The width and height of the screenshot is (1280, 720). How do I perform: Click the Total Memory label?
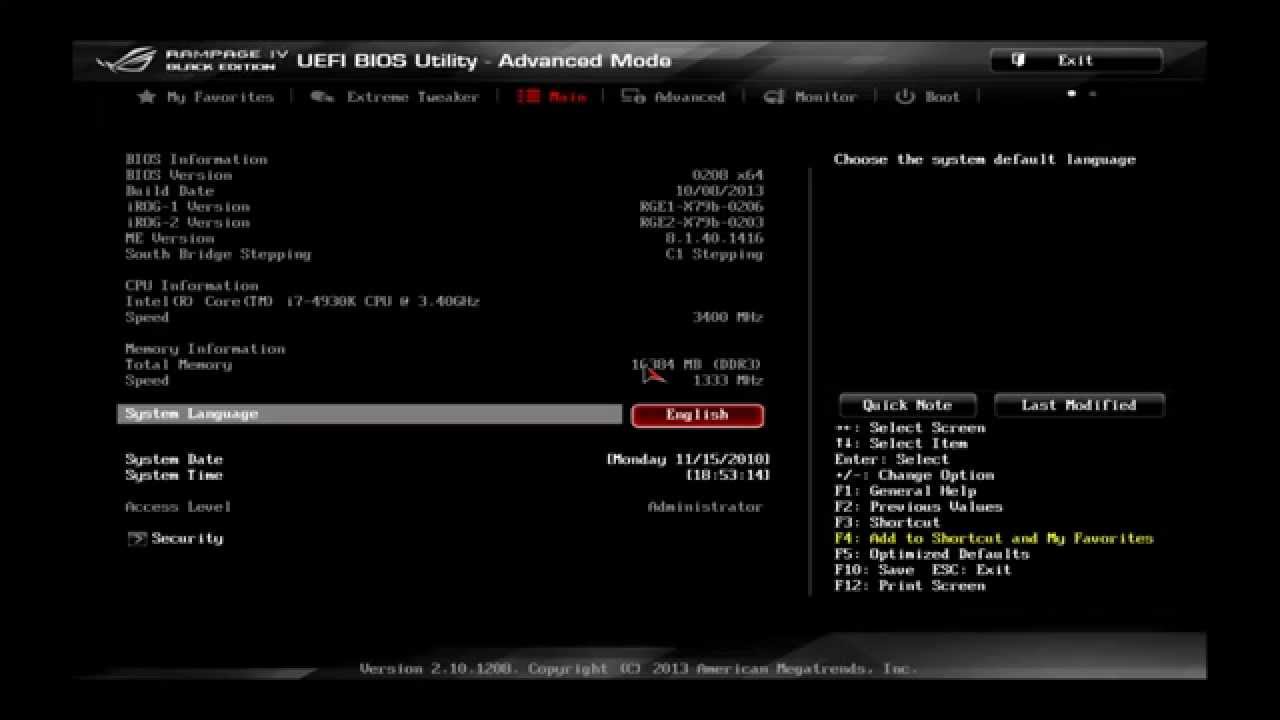click(x=178, y=365)
